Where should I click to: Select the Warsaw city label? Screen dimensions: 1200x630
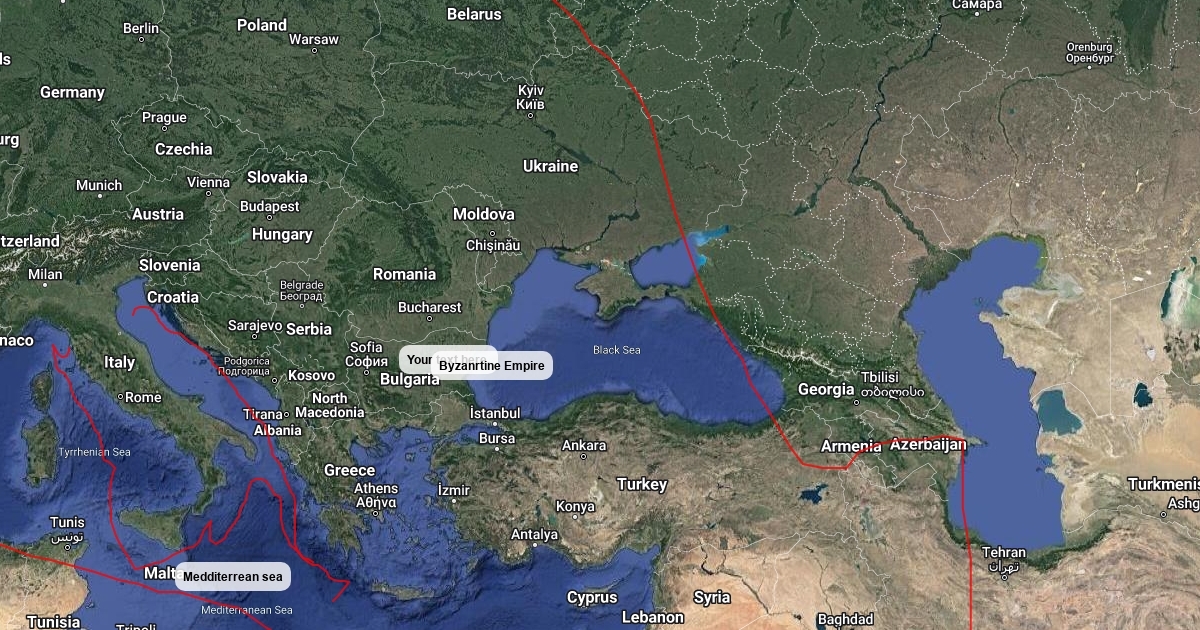313,40
